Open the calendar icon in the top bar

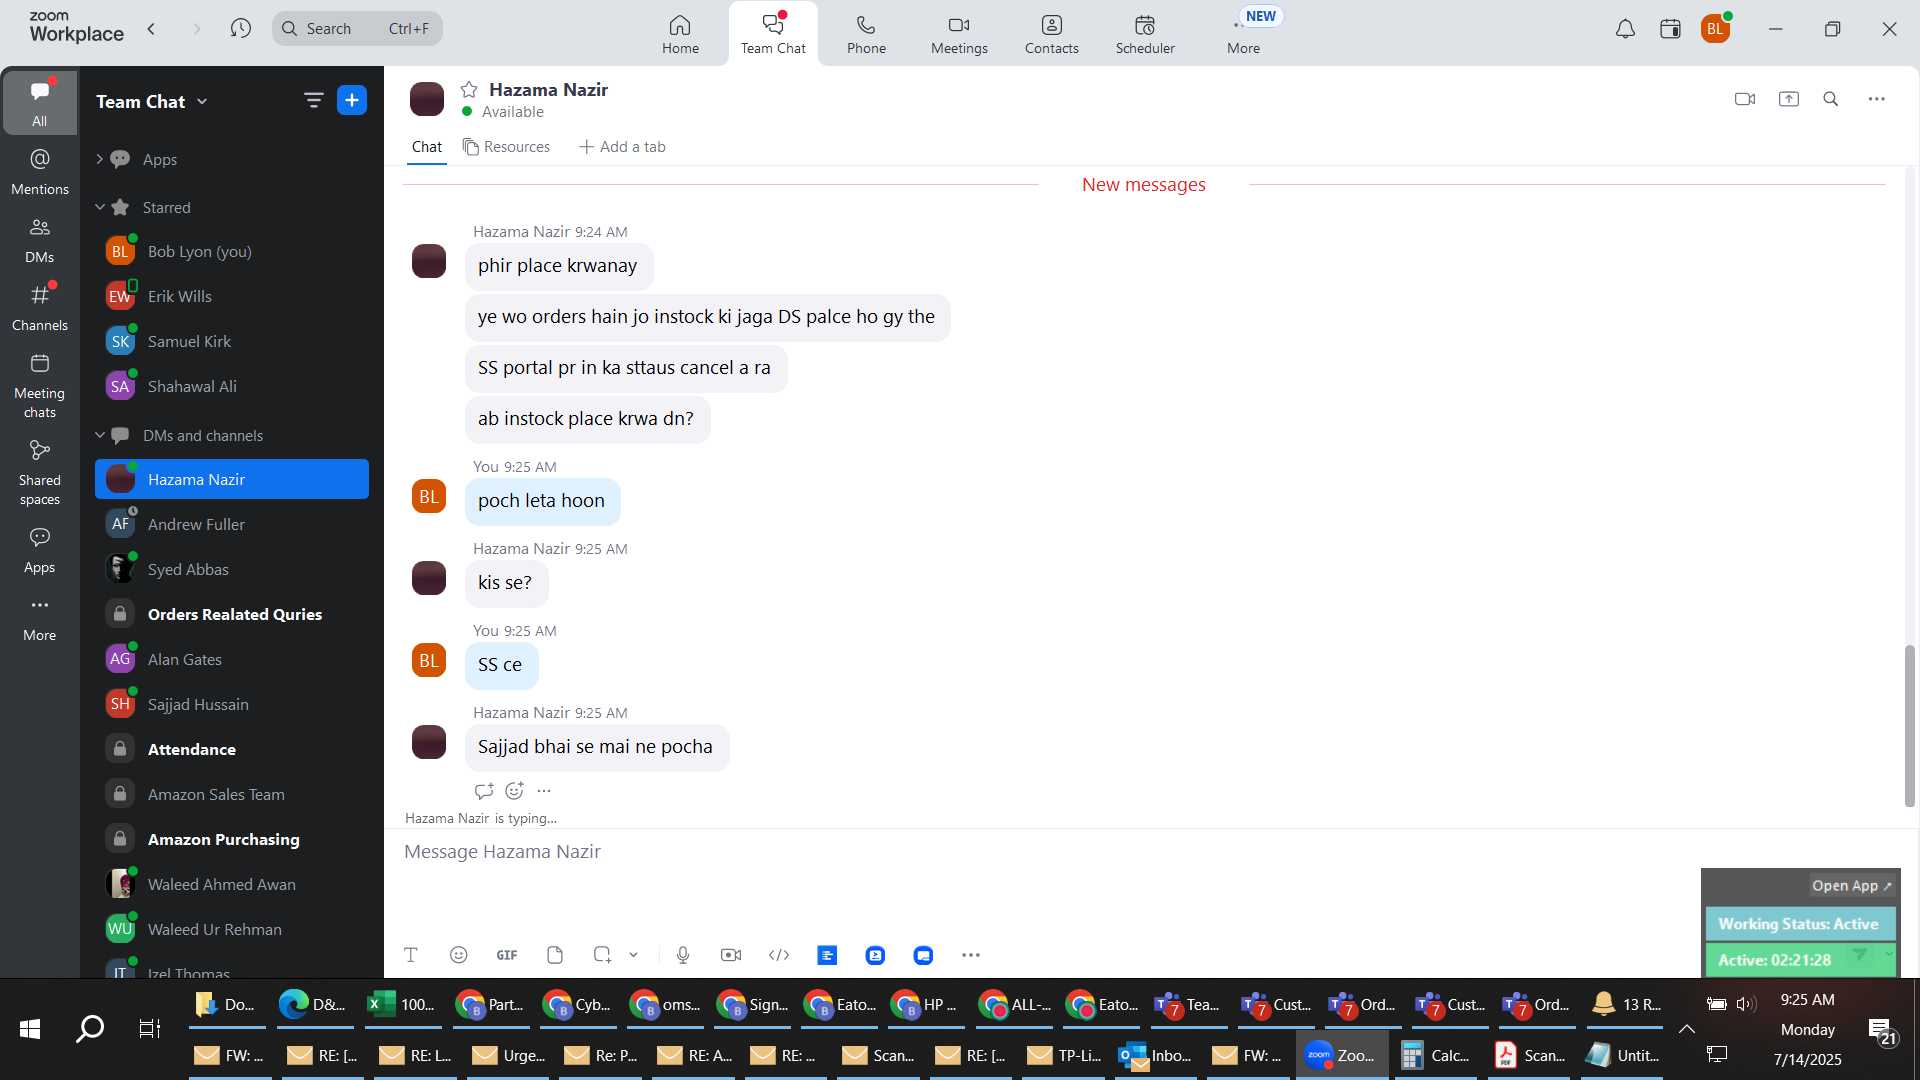coord(1670,29)
